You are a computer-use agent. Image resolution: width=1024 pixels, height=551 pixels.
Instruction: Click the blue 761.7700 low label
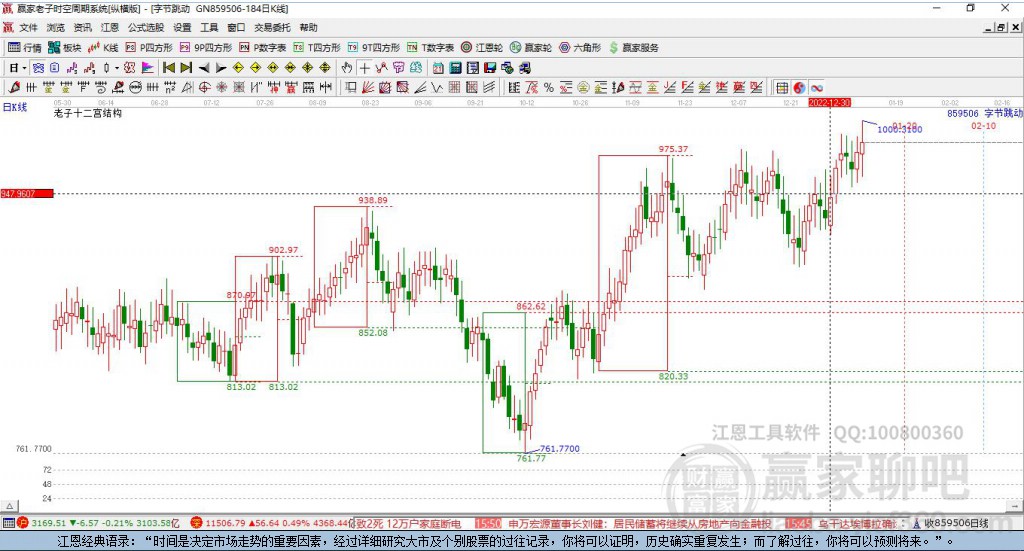(560, 449)
